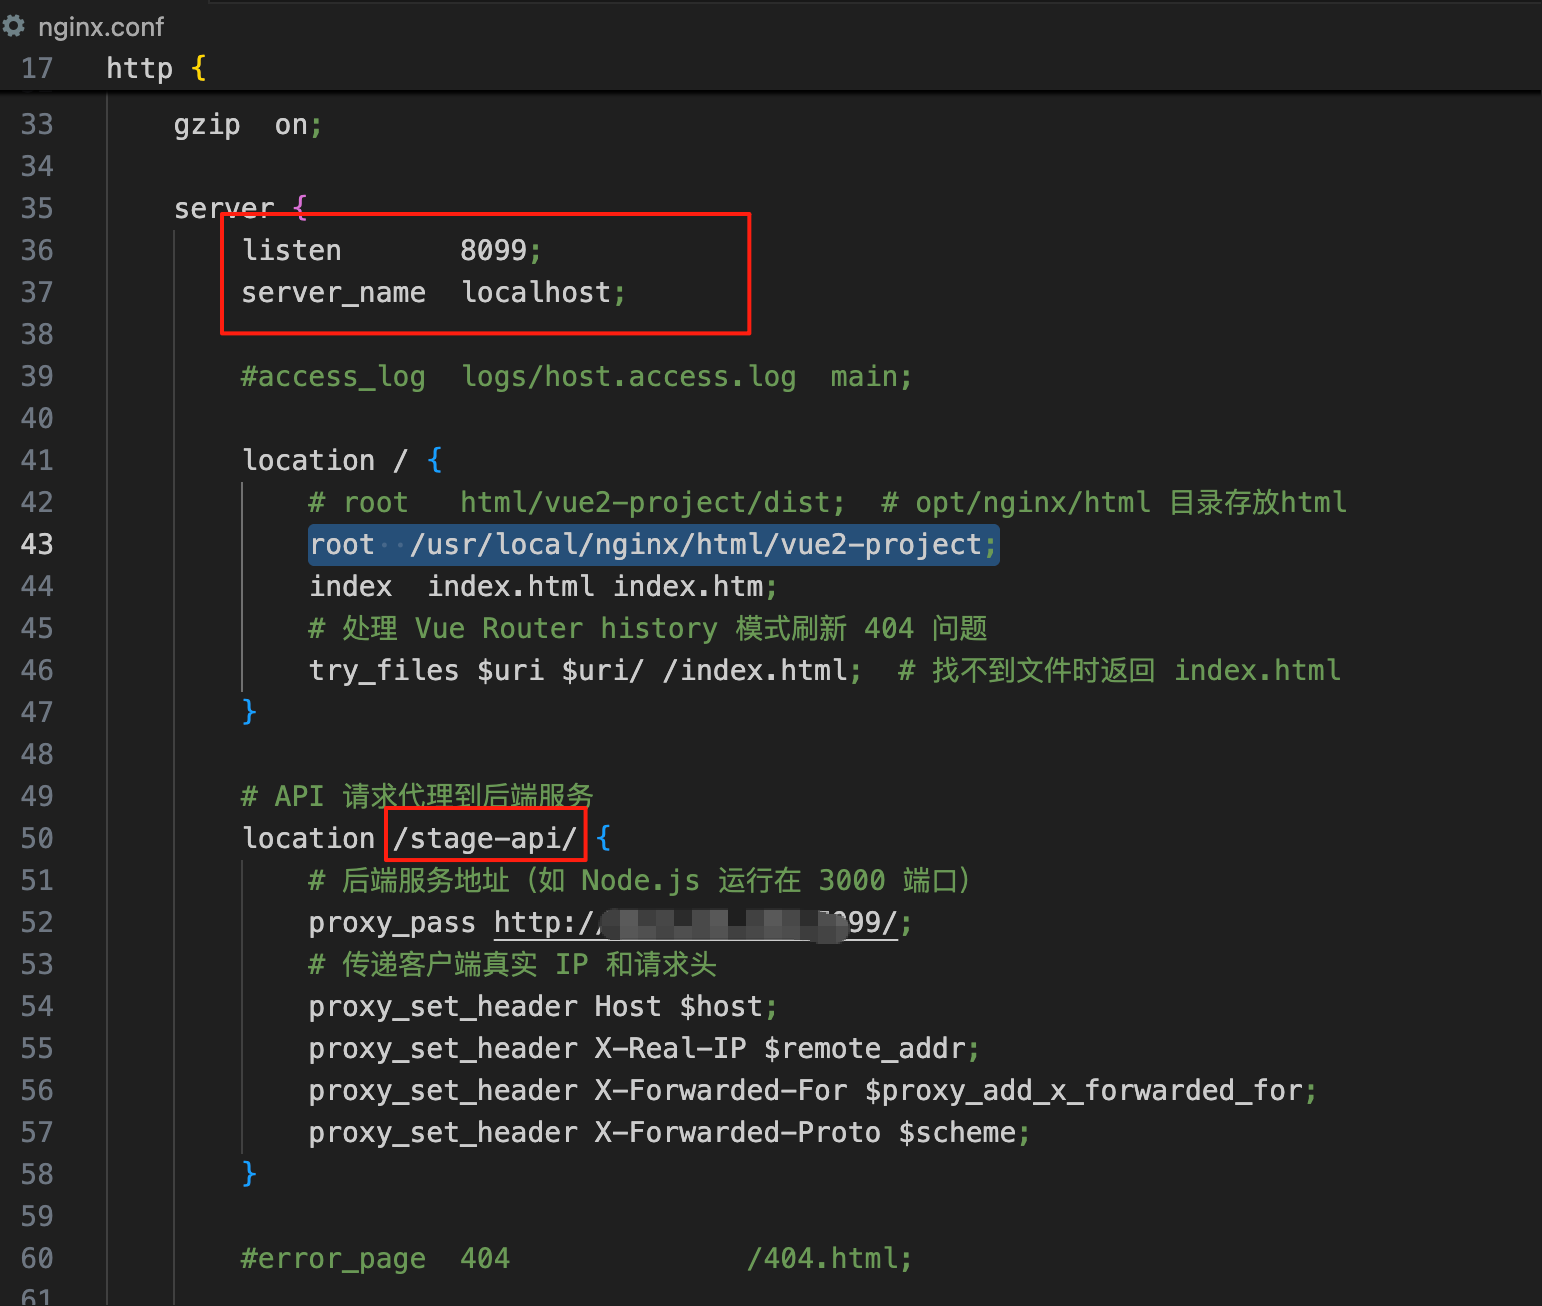Image resolution: width=1542 pixels, height=1306 pixels.
Task: Click the /stage-api/ location path
Action: click(485, 838)
